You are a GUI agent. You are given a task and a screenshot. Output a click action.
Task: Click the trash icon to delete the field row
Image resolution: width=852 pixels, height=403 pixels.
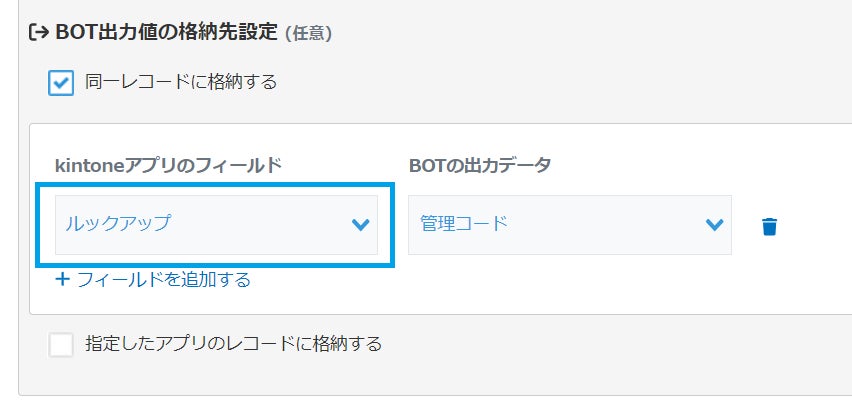(769, 226)
